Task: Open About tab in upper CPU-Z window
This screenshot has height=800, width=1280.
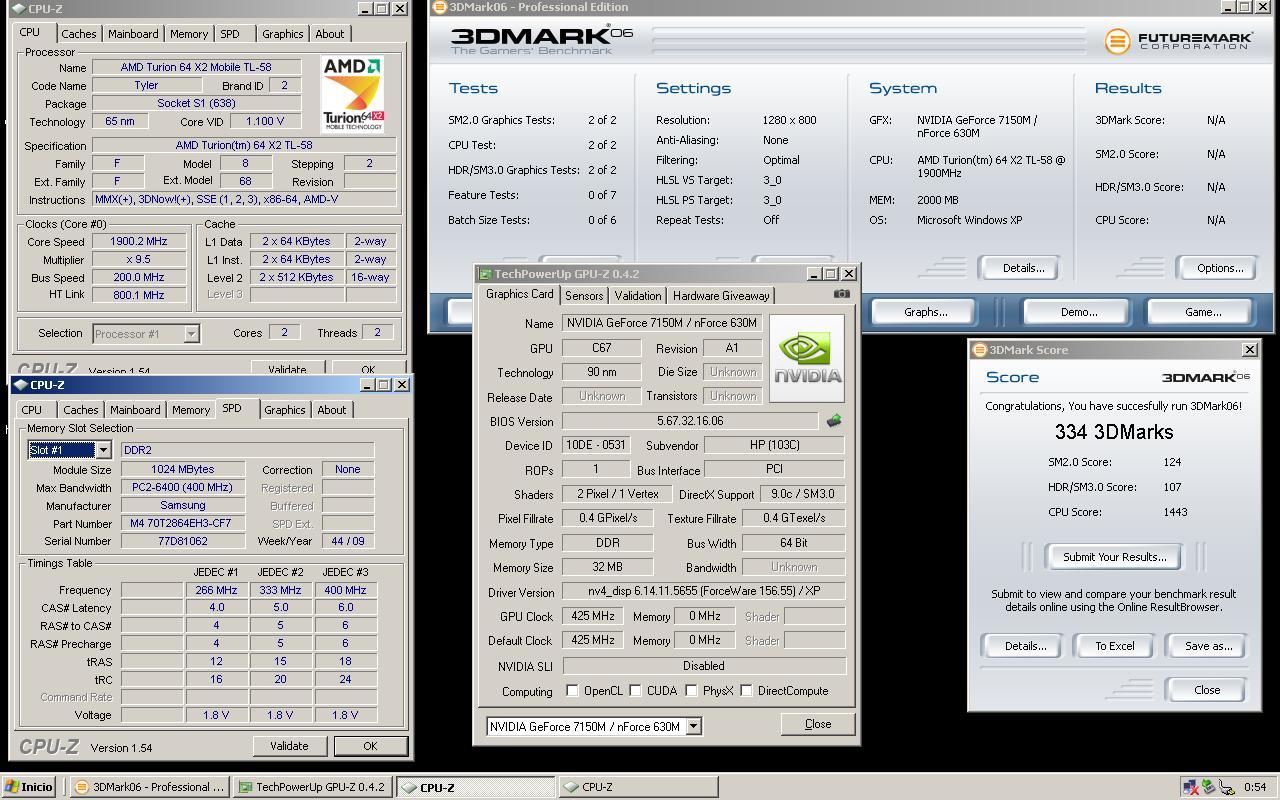Action: tap(330, 34)
